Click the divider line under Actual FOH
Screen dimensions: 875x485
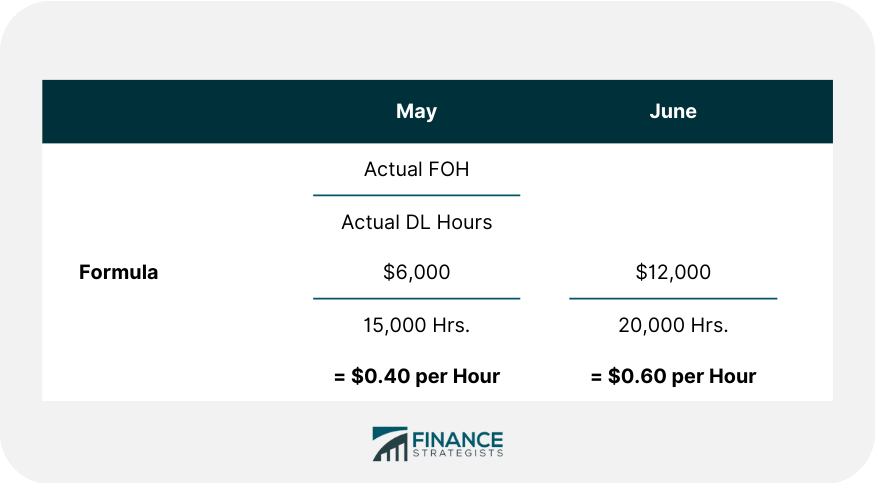coord(416,195)
